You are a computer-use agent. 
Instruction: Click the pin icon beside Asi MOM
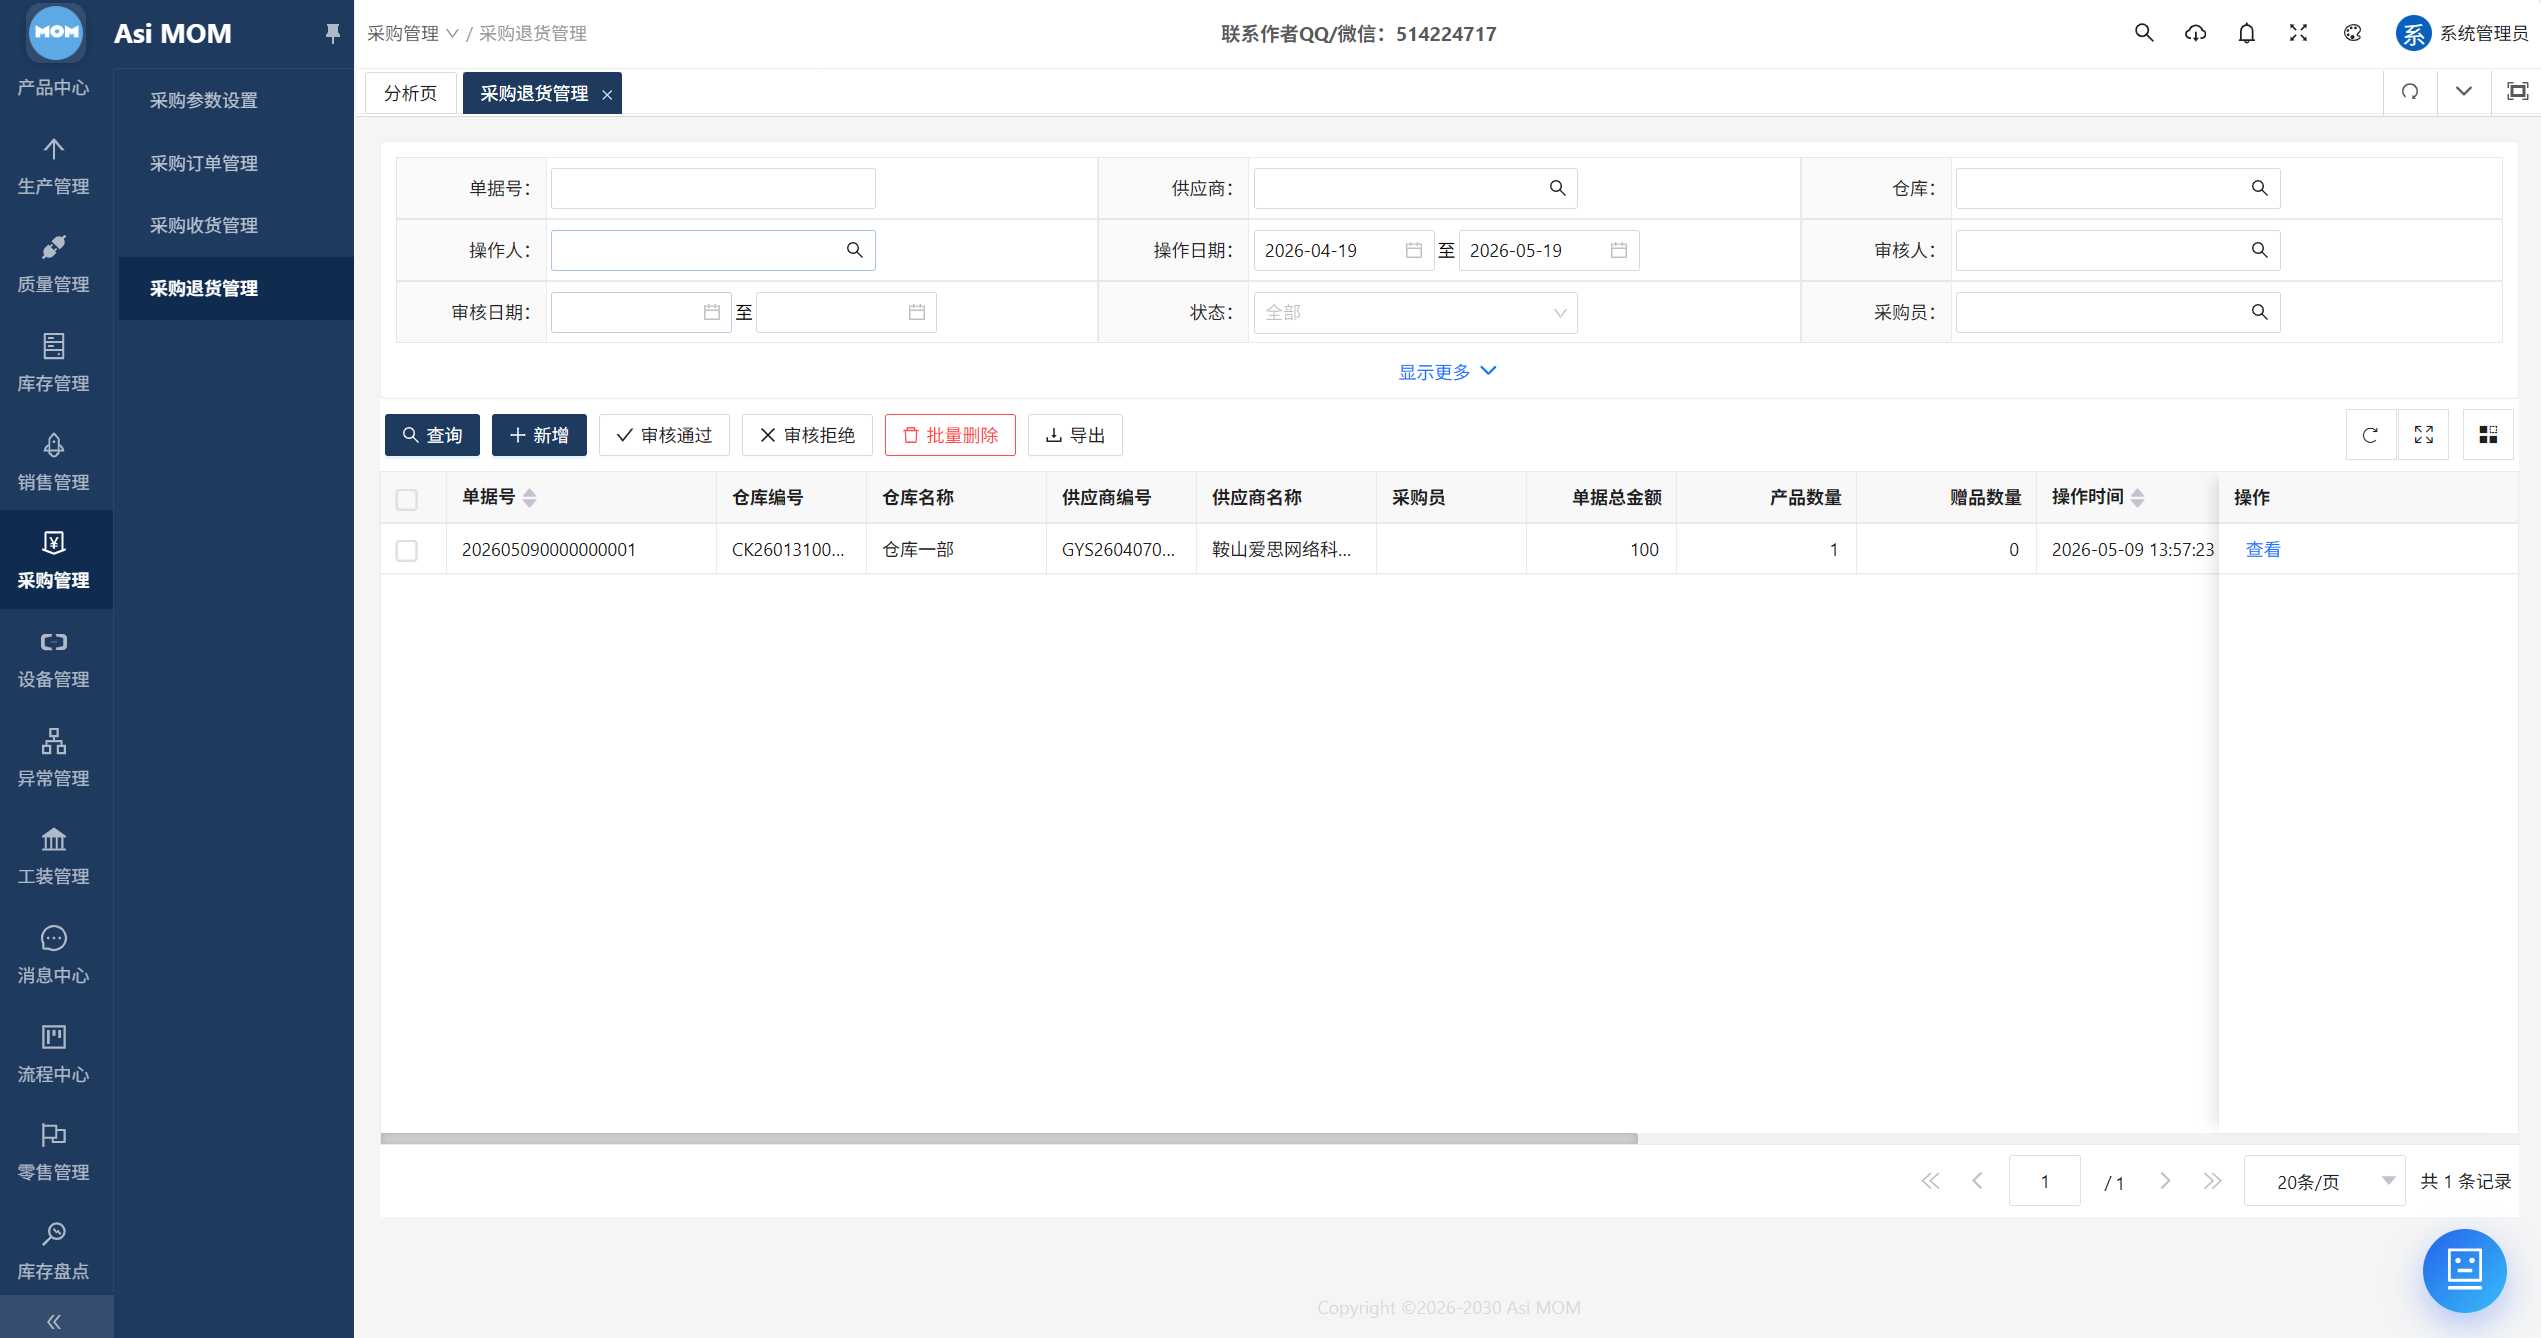(332, 34)
